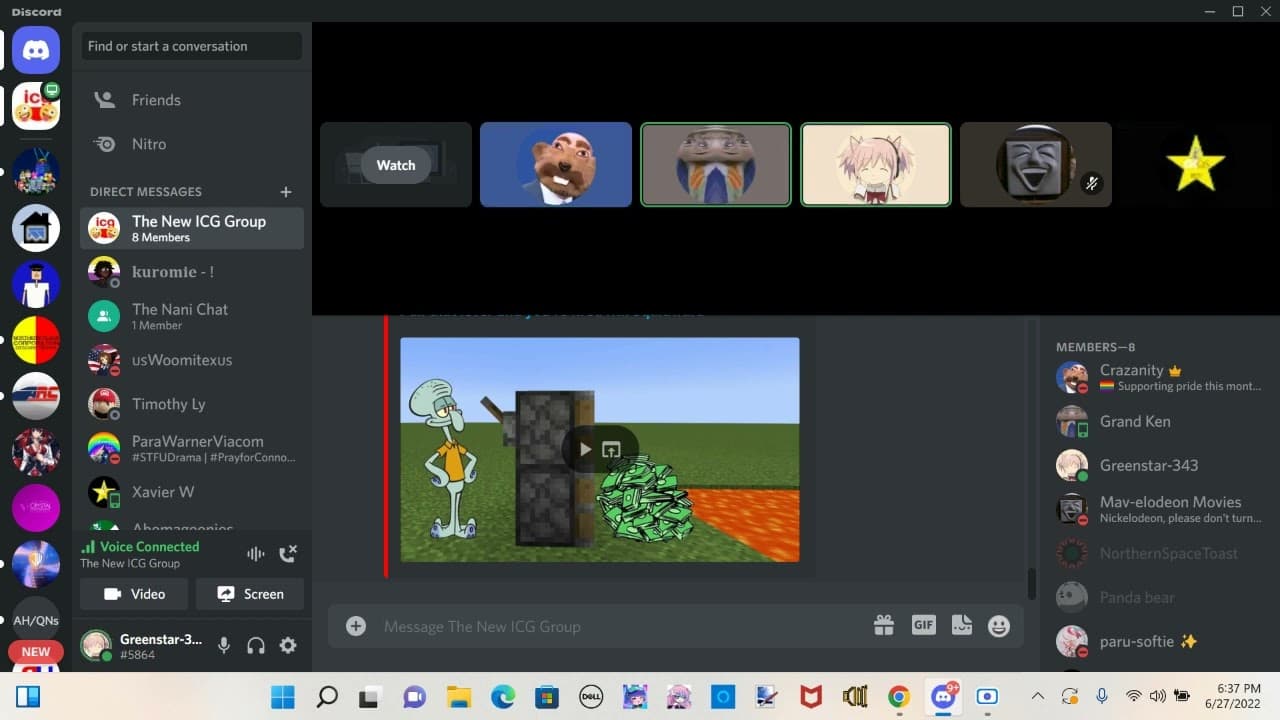
Task: Open the Discord Home button
Action: coord(36,49)
